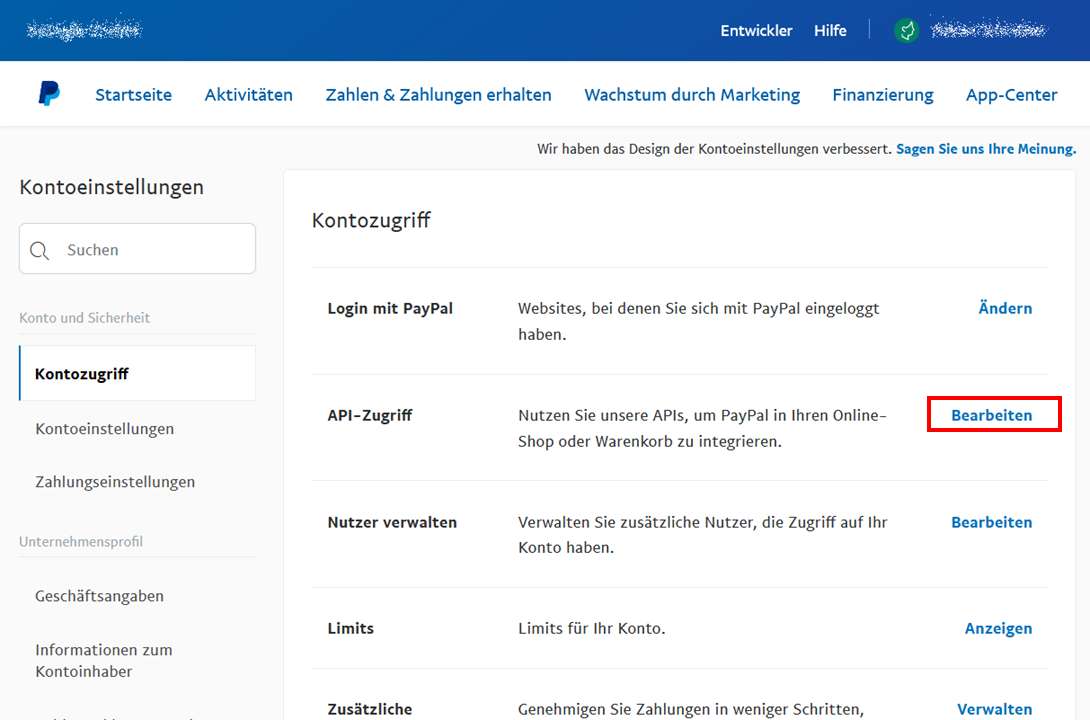
Task: Click the Unternehmensprofil section label
Action: [81, 541]
